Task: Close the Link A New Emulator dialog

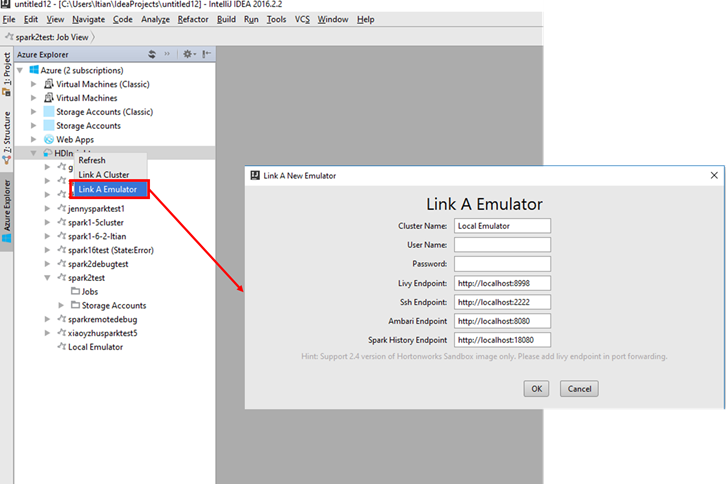Action: (x=714, y=175)
